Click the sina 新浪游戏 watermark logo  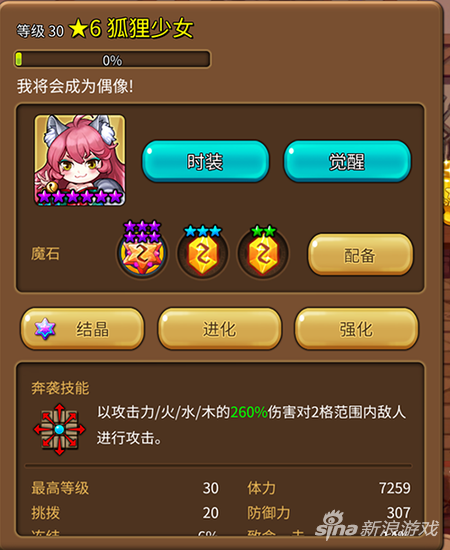tap(376, 525)
